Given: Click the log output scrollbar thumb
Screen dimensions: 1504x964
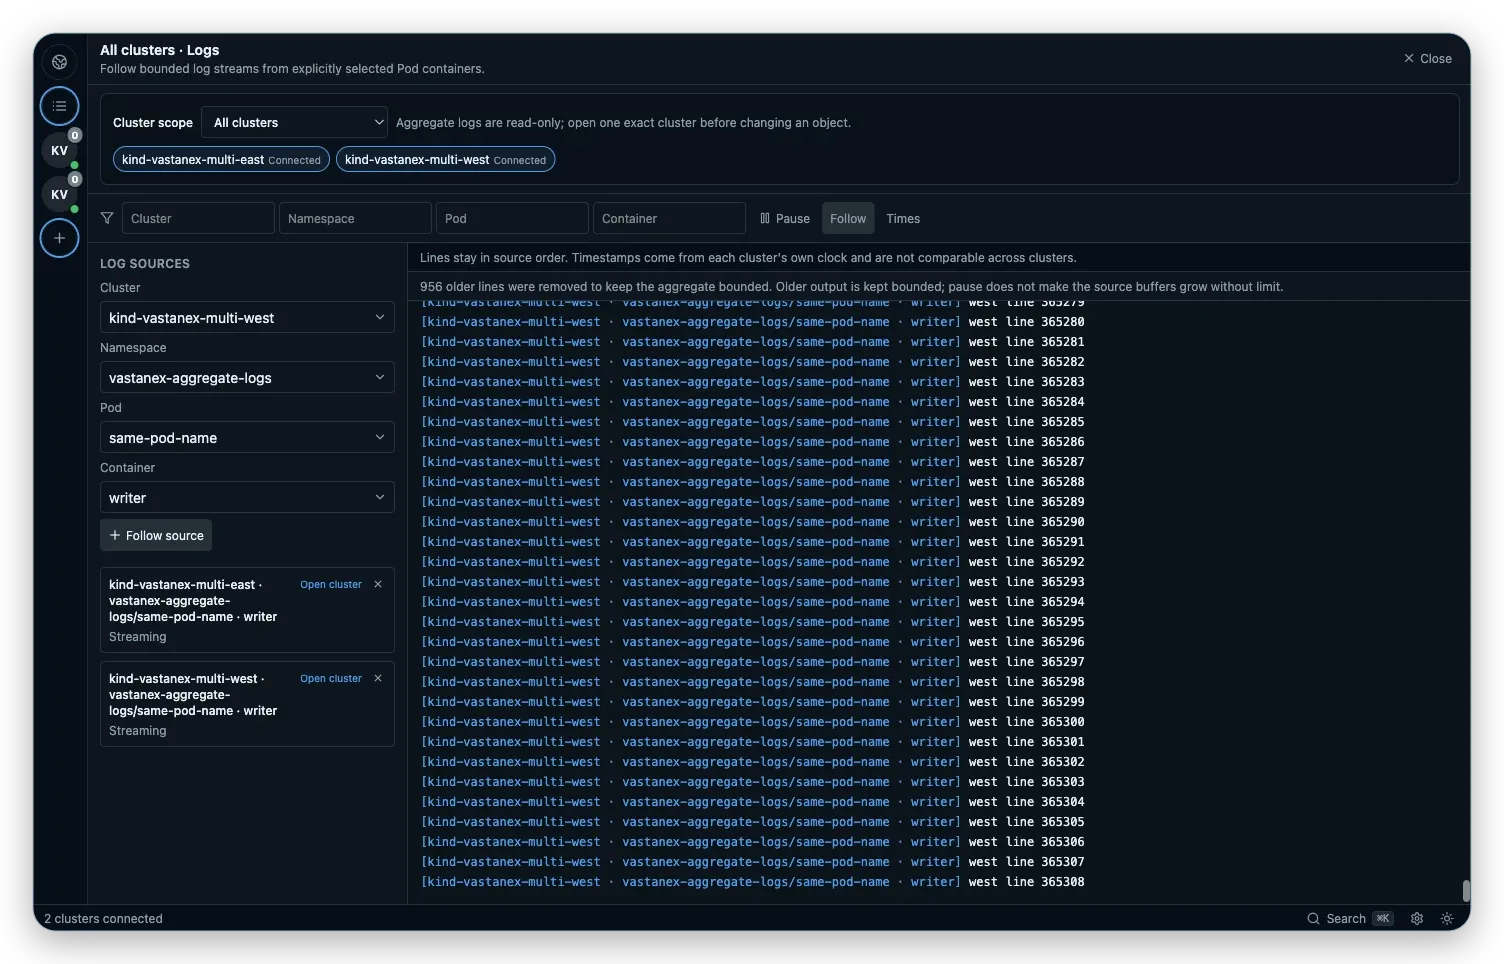Looking at the screenshot, I should (x=1465, y=891).
